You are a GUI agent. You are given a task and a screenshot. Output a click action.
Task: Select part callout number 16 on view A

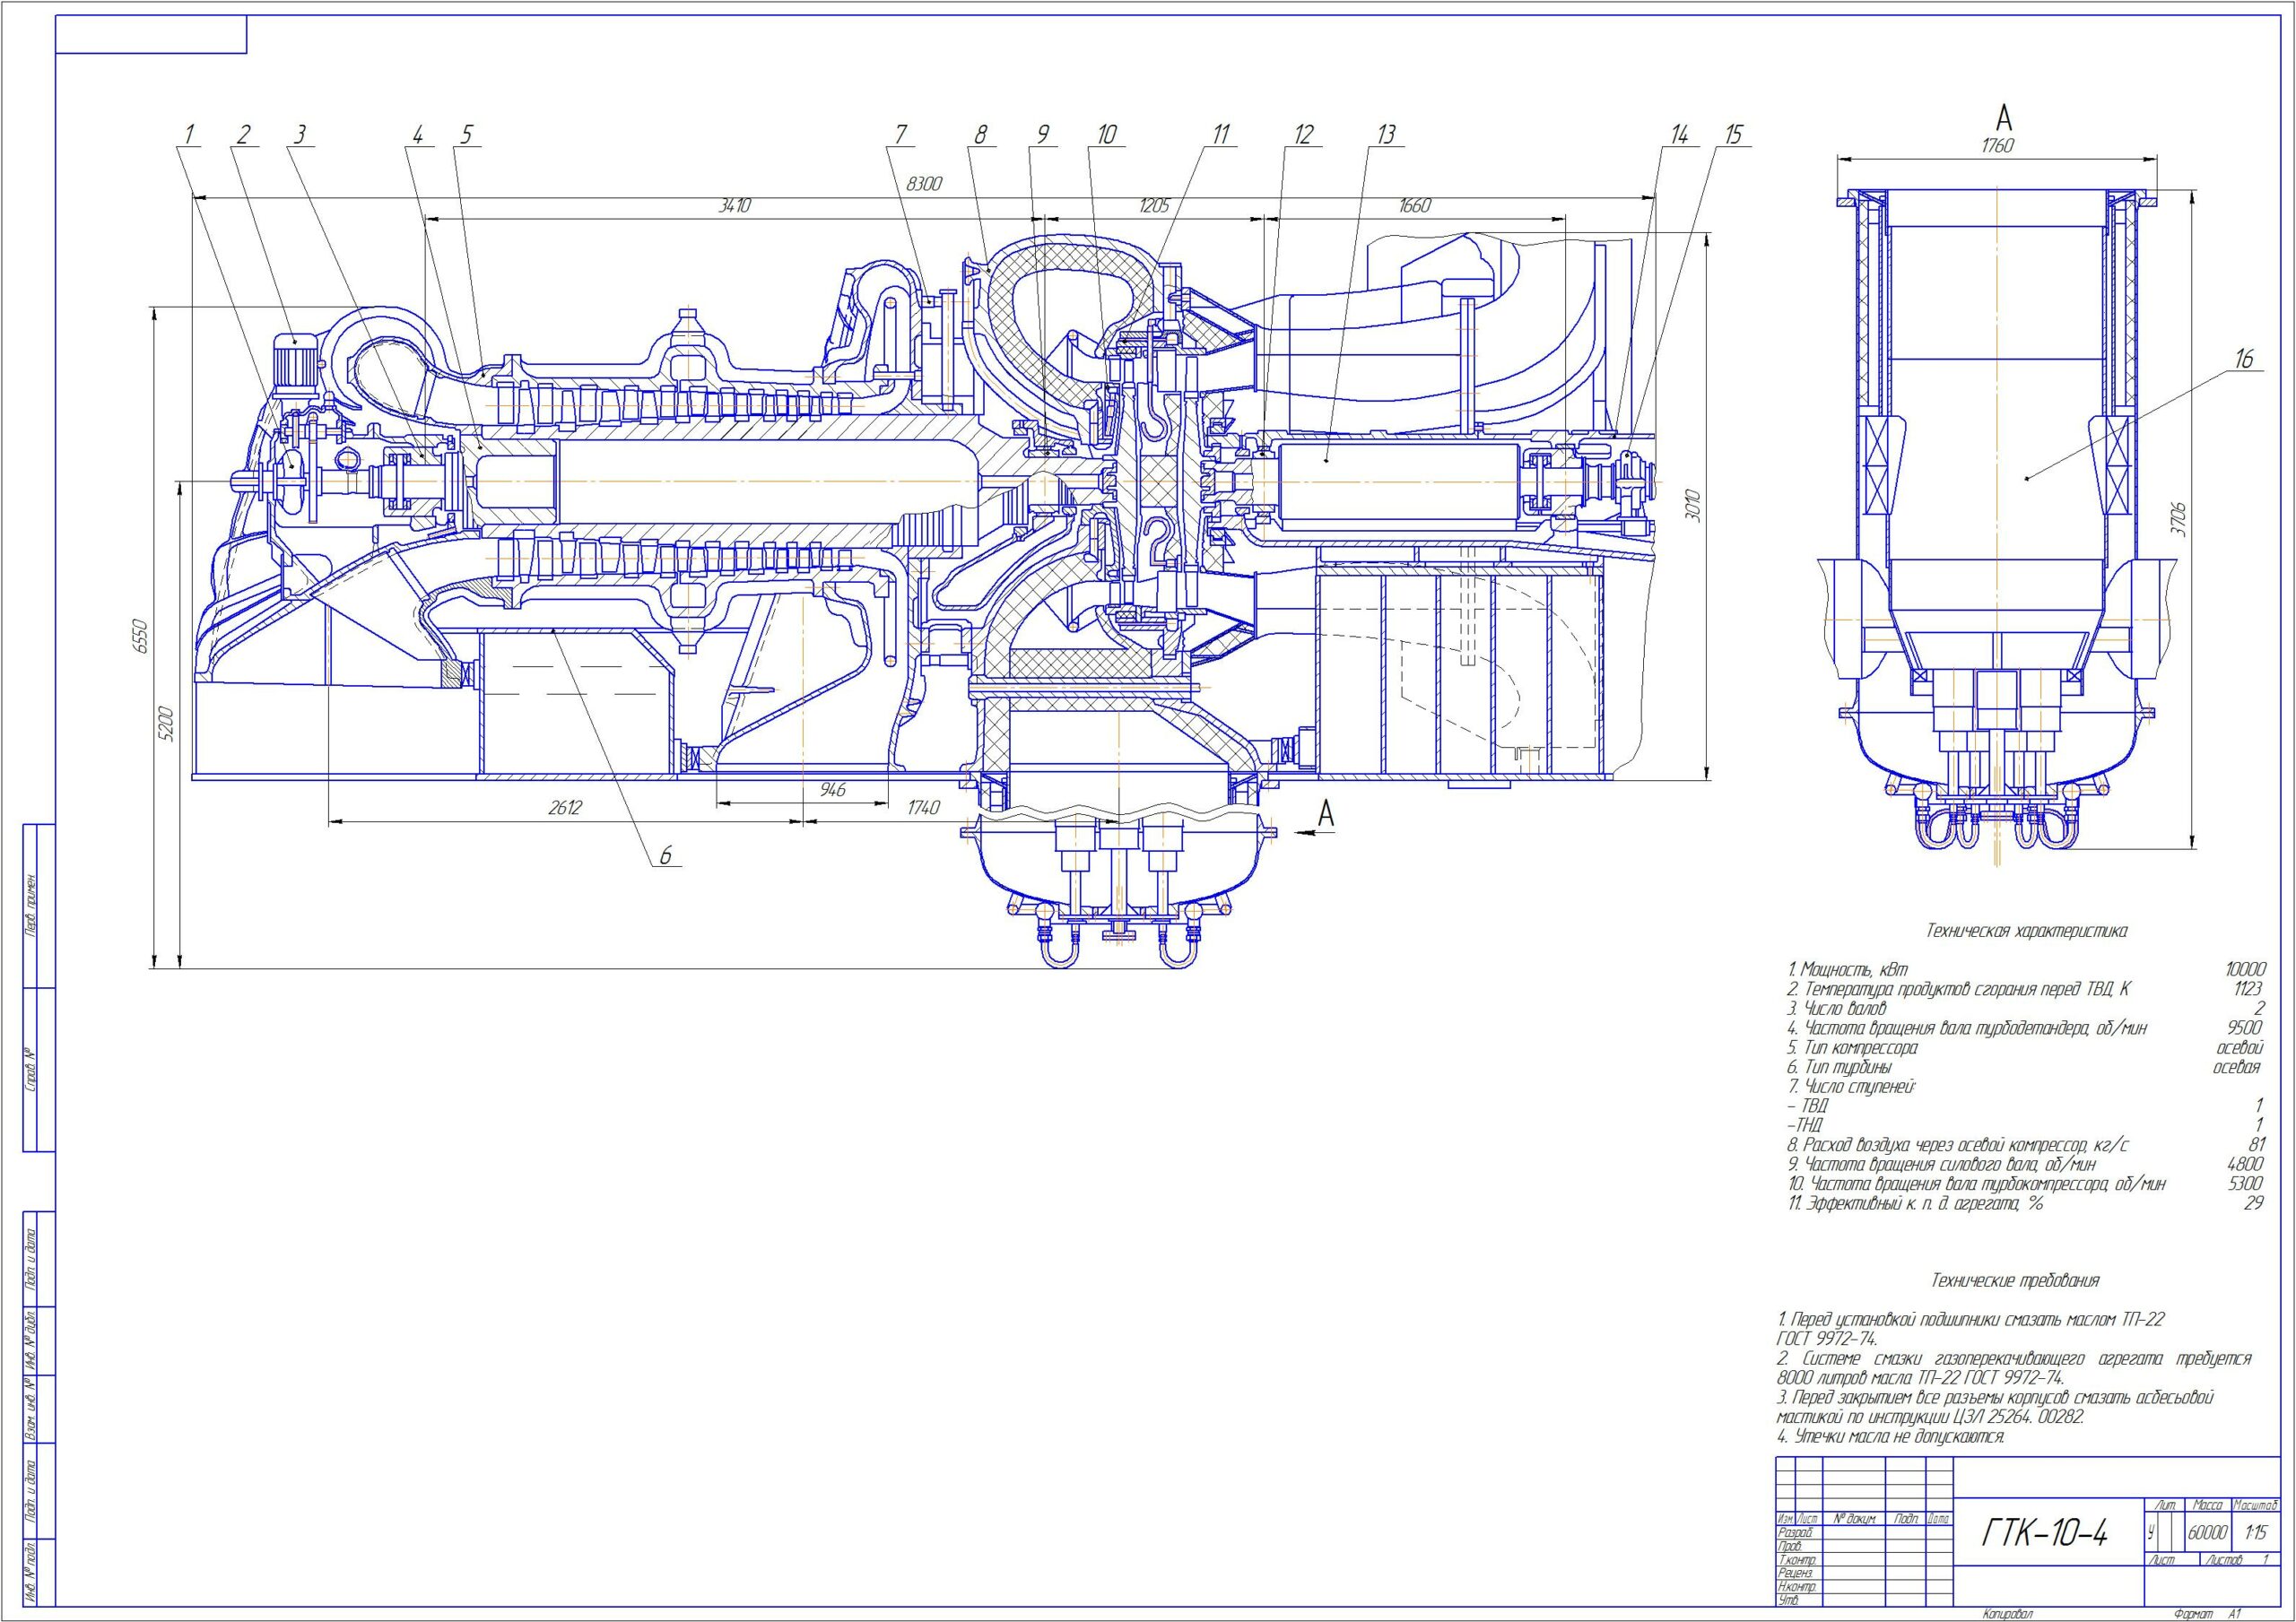point(2244,359)
